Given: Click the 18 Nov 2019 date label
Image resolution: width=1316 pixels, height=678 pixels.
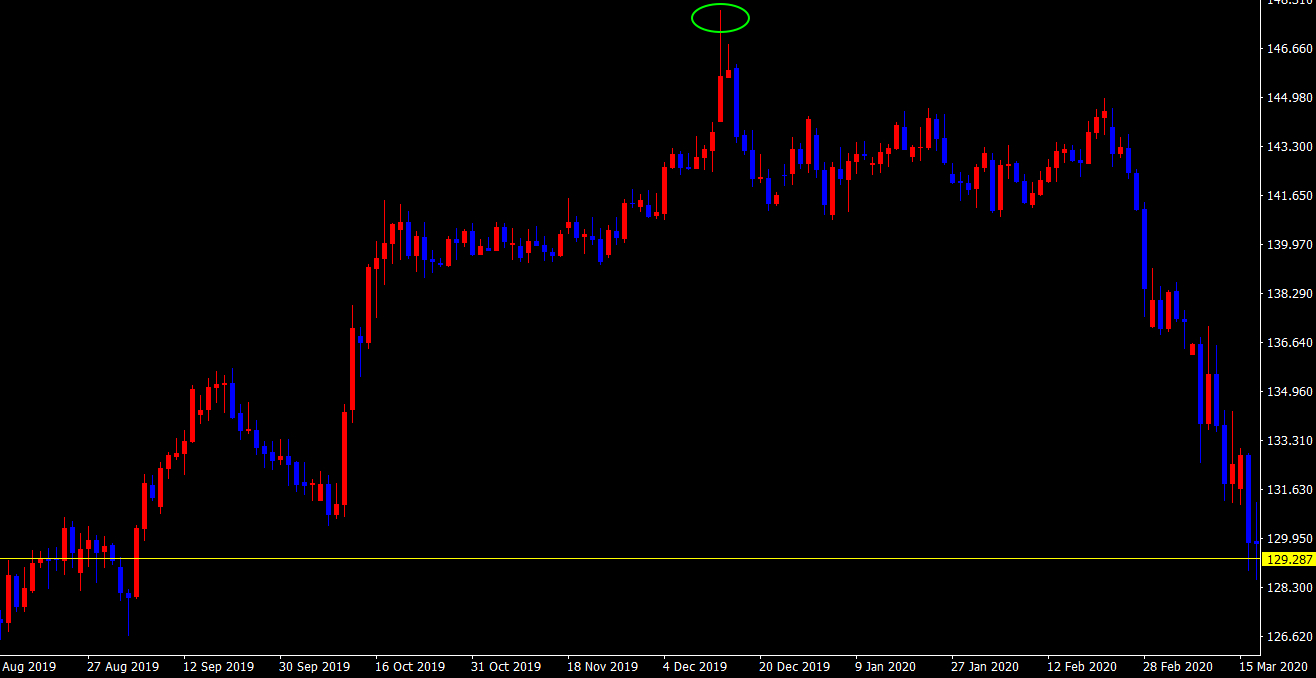Looking at the screenshot, I should tap(602, 667).
